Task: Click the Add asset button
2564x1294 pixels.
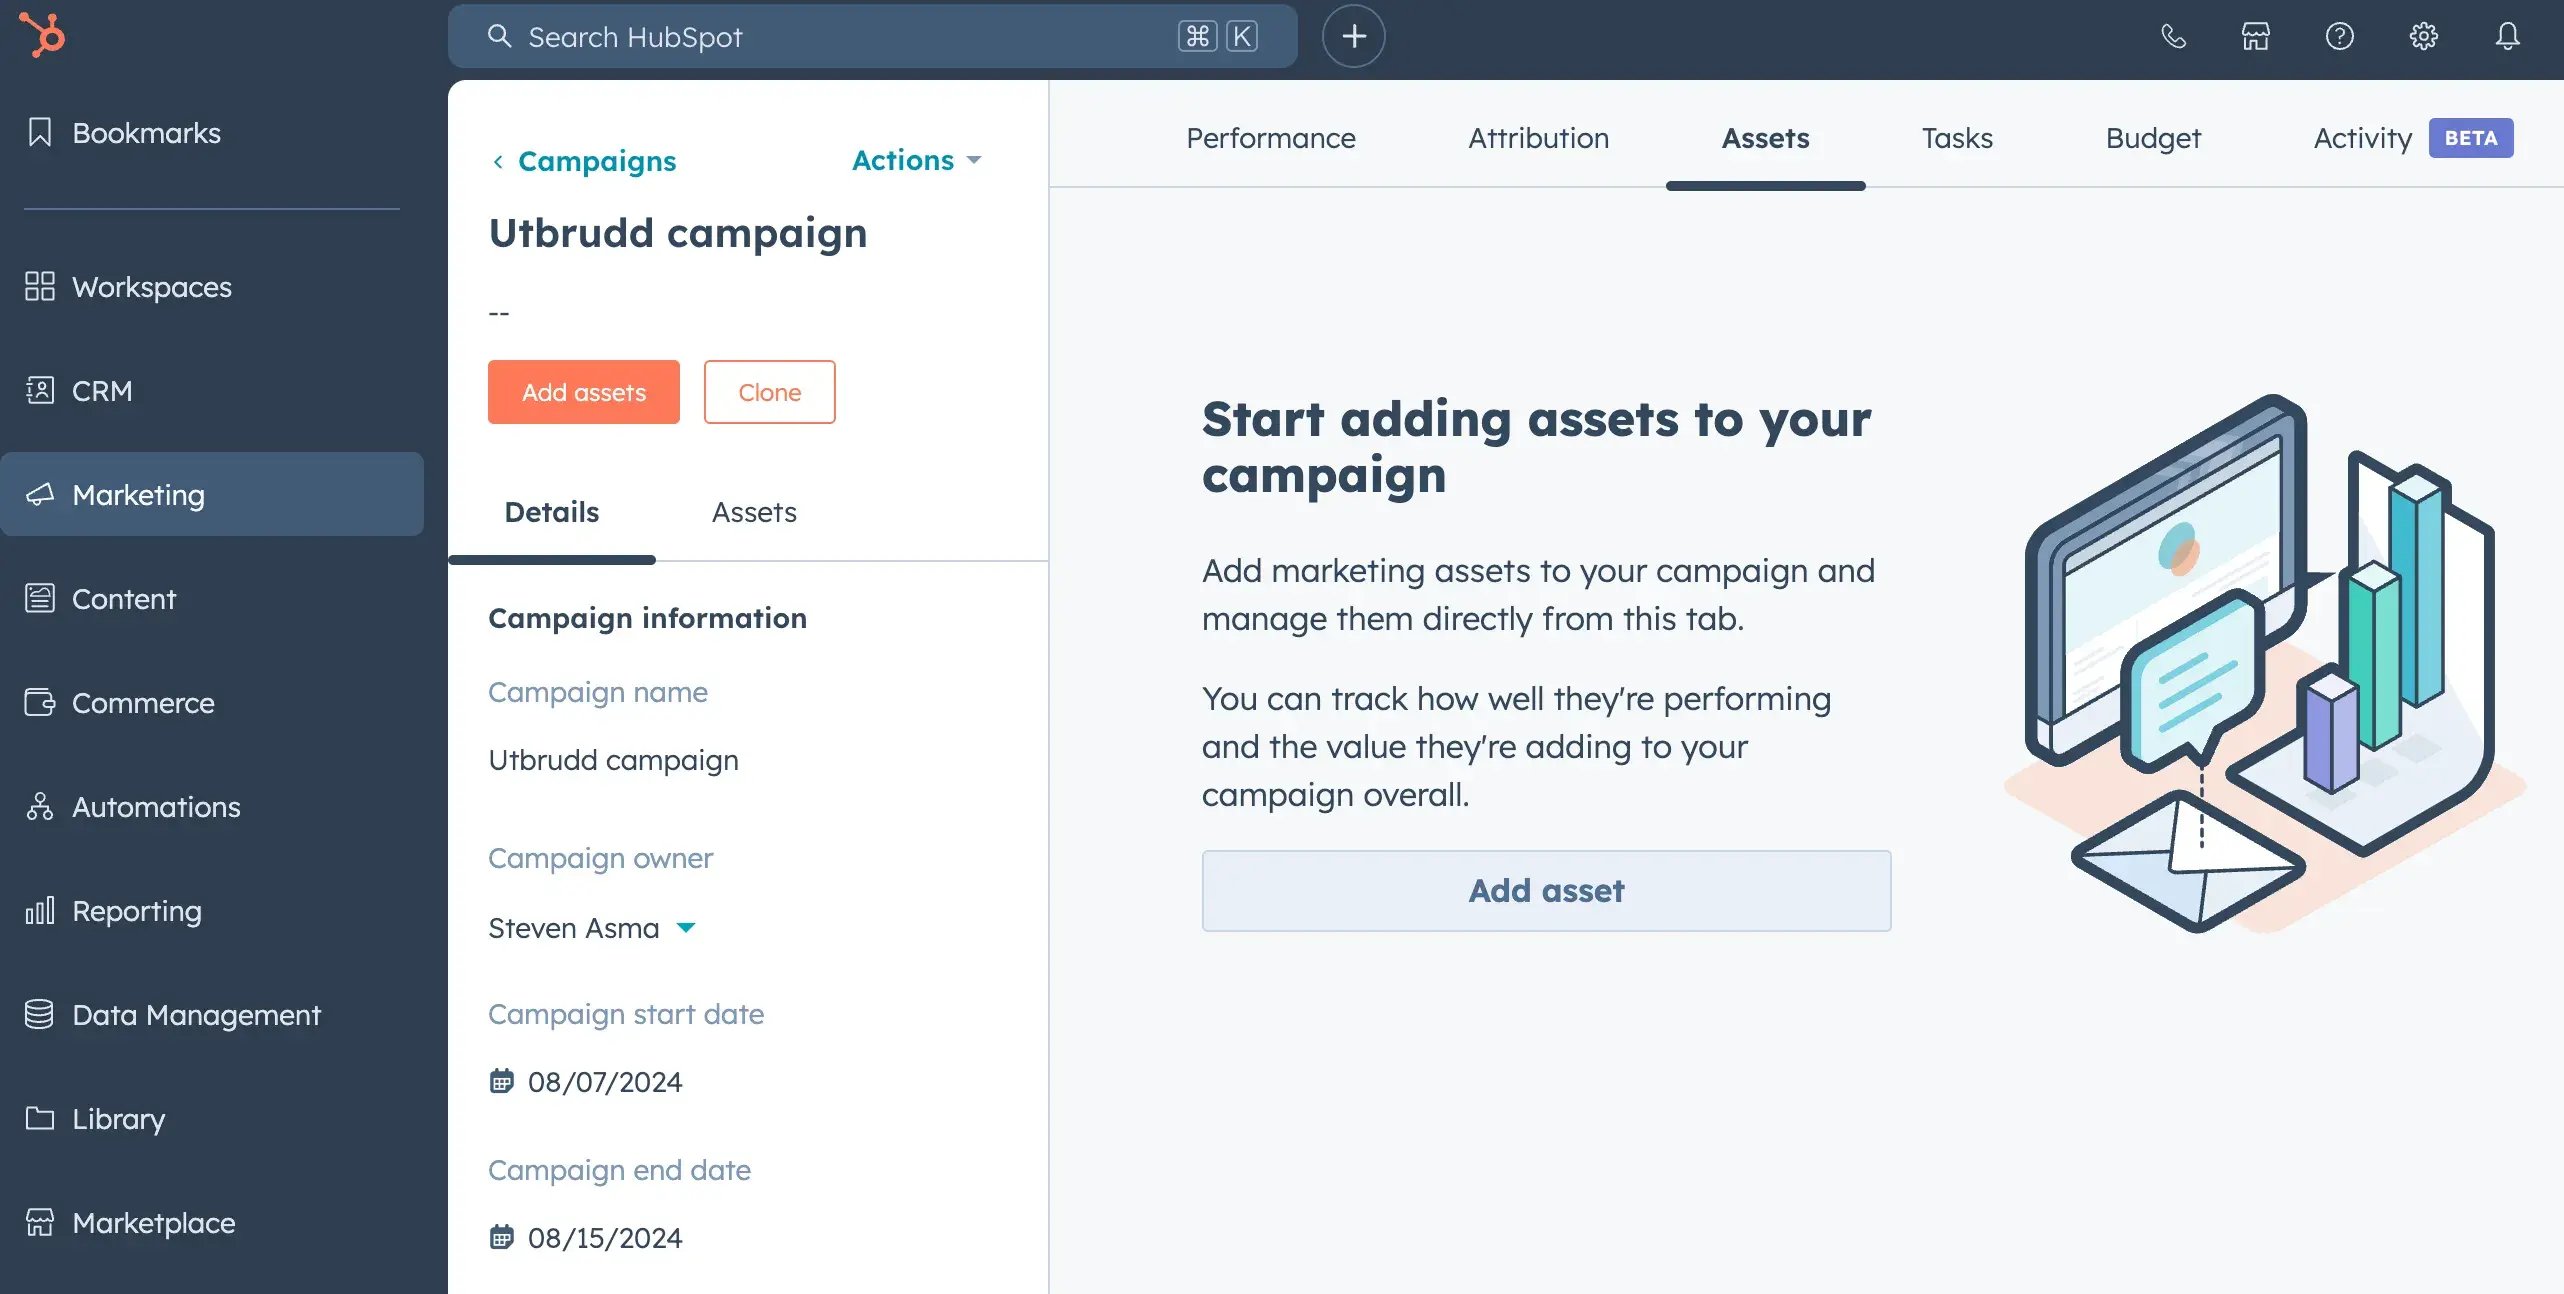Action: tap(1546, 890)
